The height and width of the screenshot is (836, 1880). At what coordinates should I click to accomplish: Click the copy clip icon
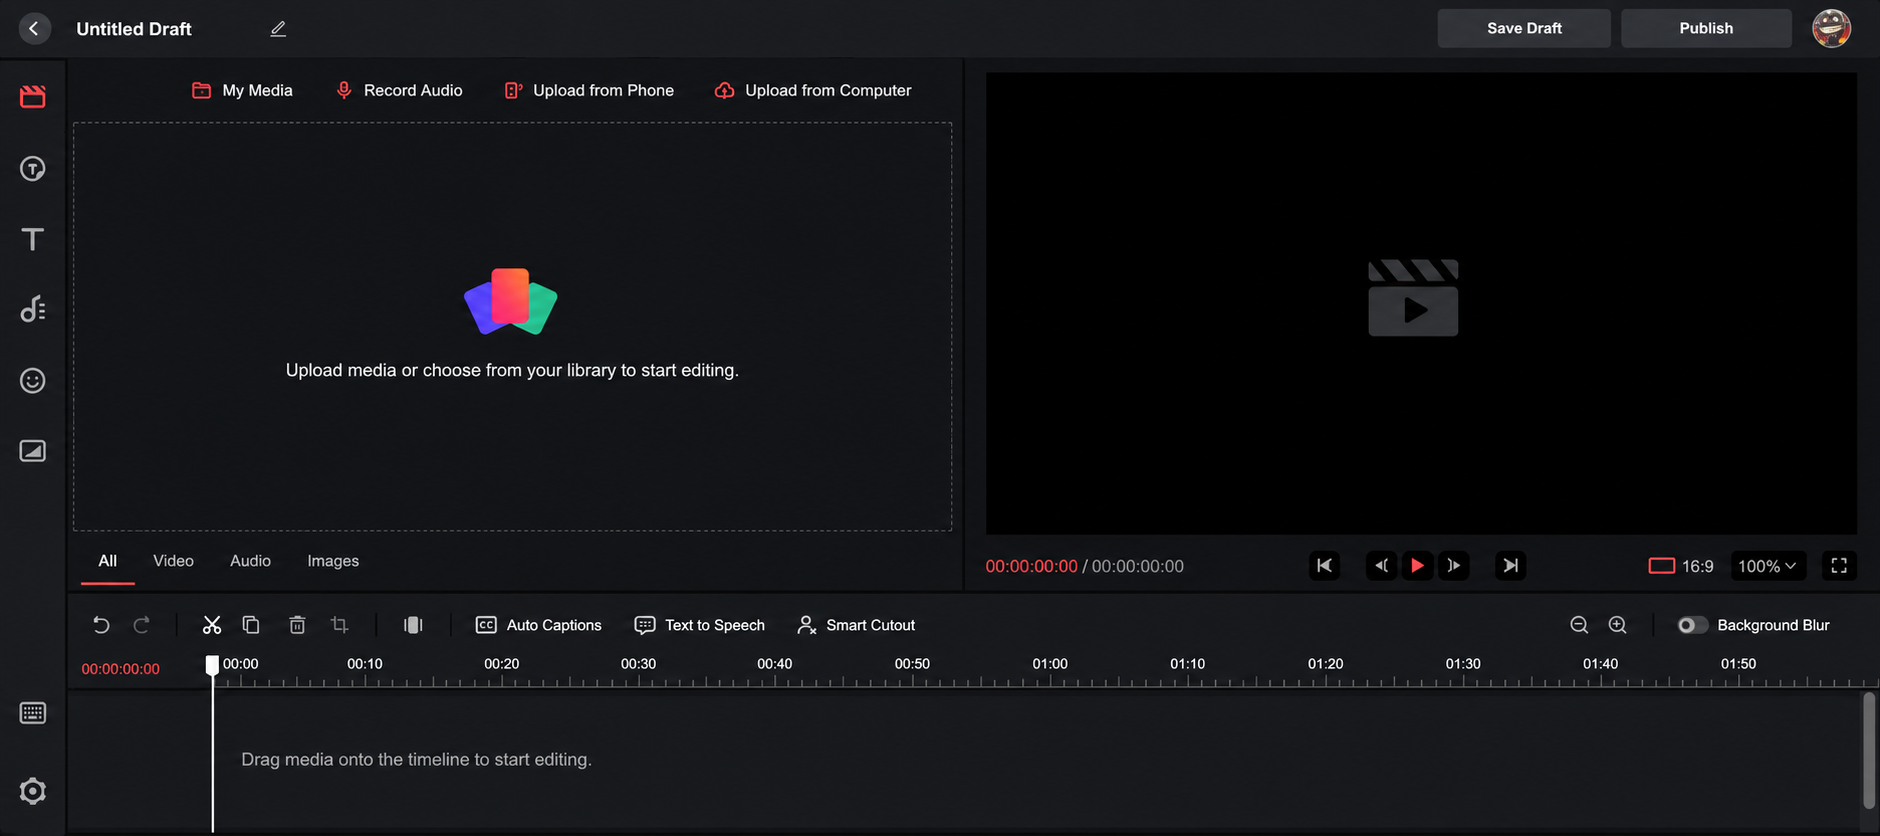pos(251,625)
